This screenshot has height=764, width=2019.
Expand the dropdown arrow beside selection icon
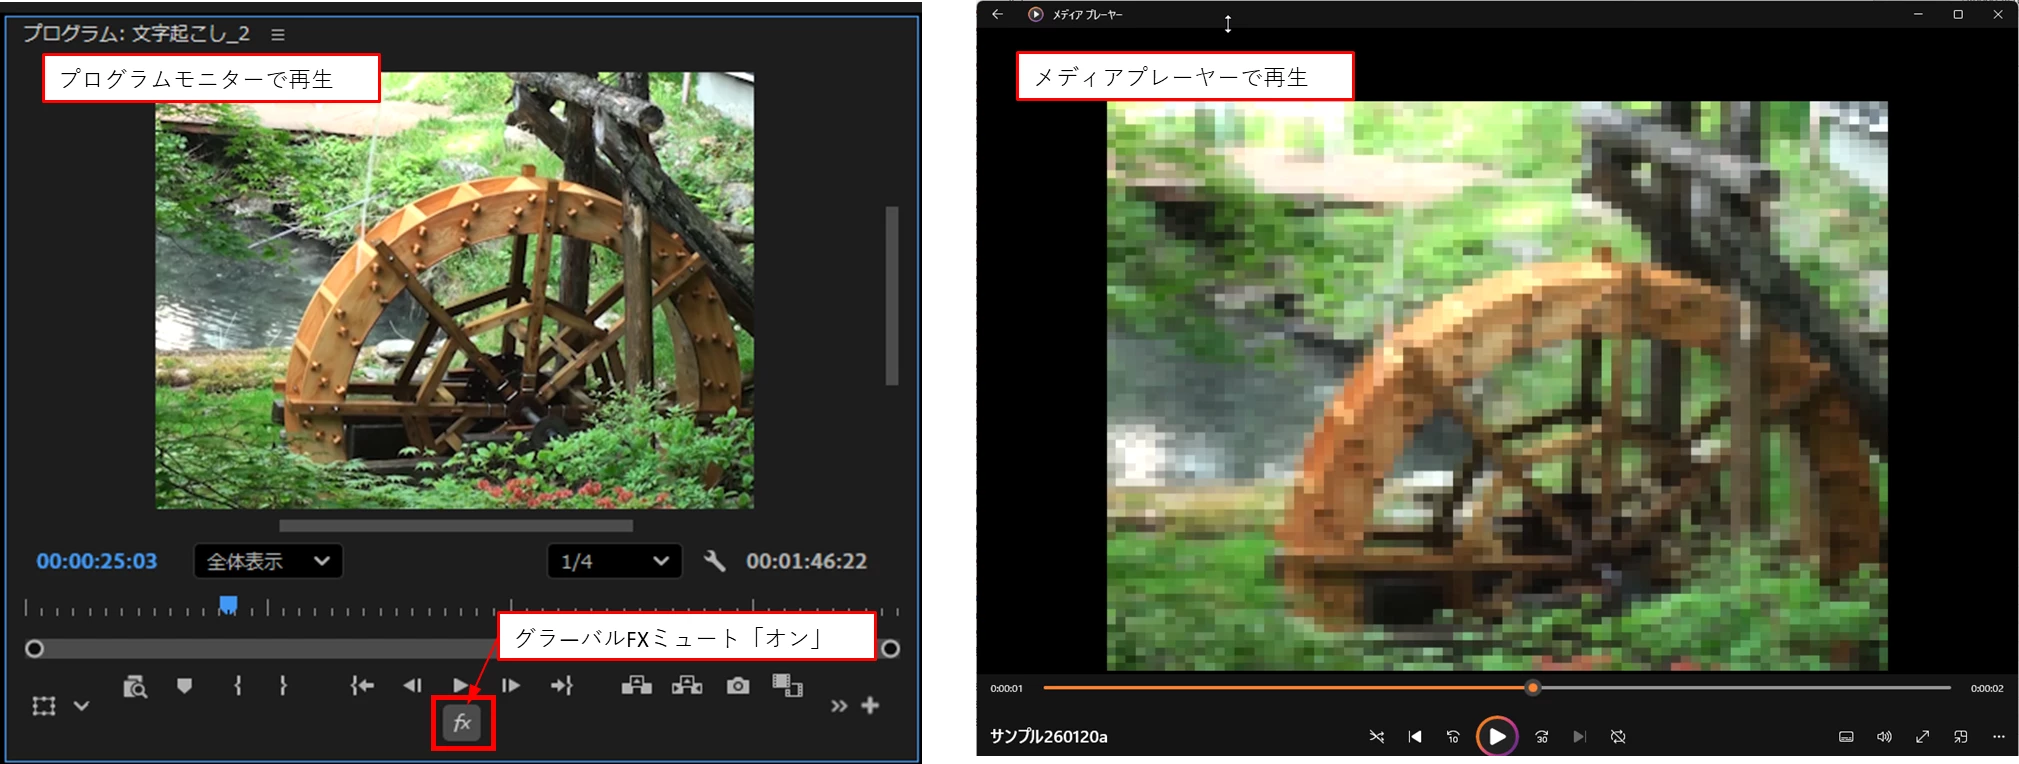pyautogui.click(x=82, y=706)
